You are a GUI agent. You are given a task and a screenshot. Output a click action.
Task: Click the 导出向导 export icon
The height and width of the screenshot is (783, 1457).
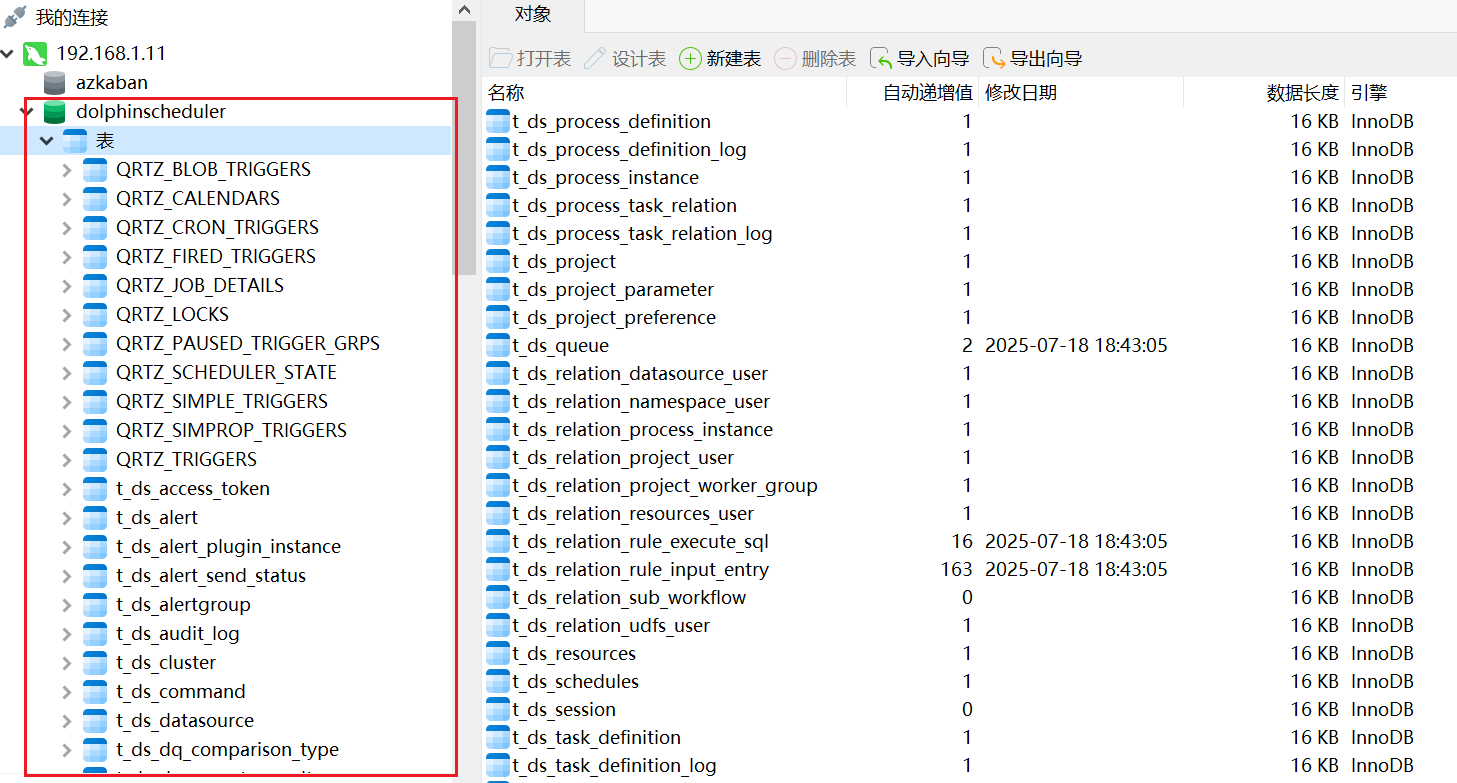(994, 59)
